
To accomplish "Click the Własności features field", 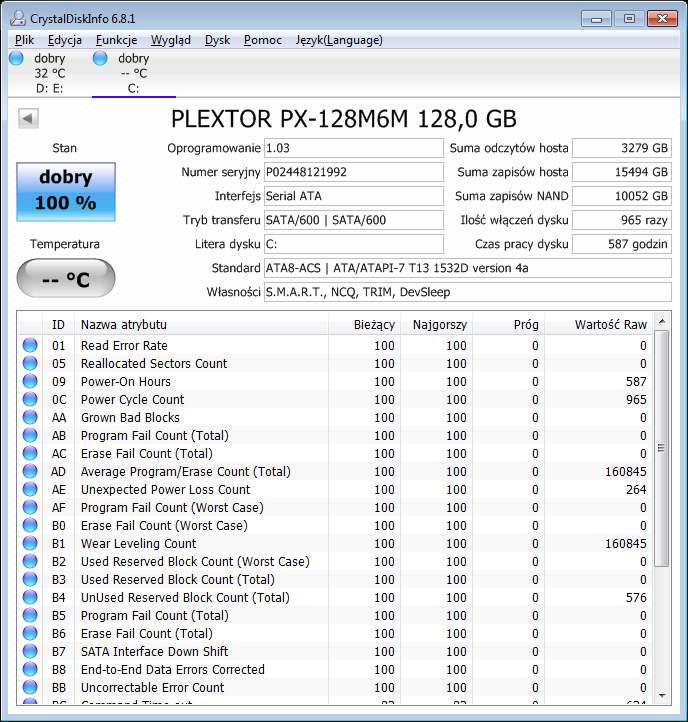I will (x=467, y=291).
